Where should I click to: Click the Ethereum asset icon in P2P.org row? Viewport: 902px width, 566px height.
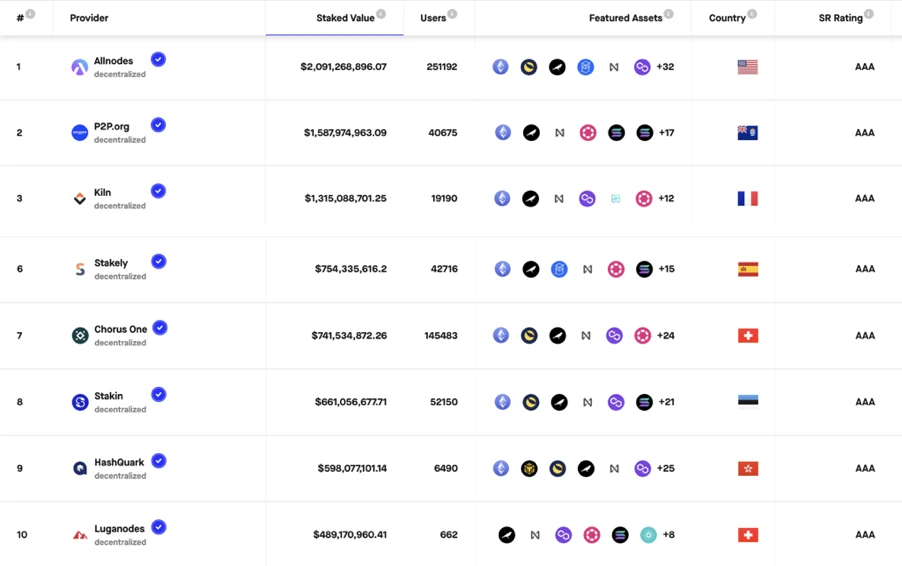(503, 132)
